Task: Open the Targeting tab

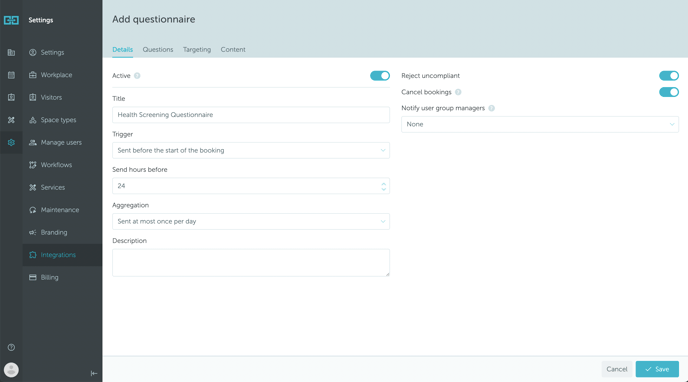Action: pos(197,50)
